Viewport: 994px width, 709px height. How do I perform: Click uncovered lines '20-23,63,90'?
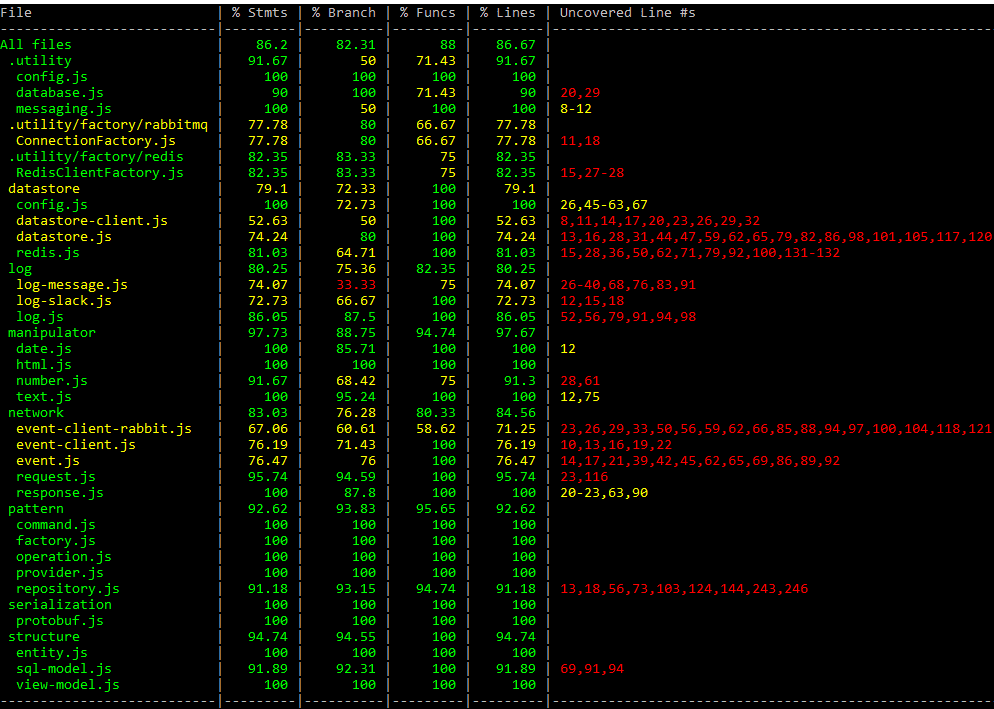point(604,493)
